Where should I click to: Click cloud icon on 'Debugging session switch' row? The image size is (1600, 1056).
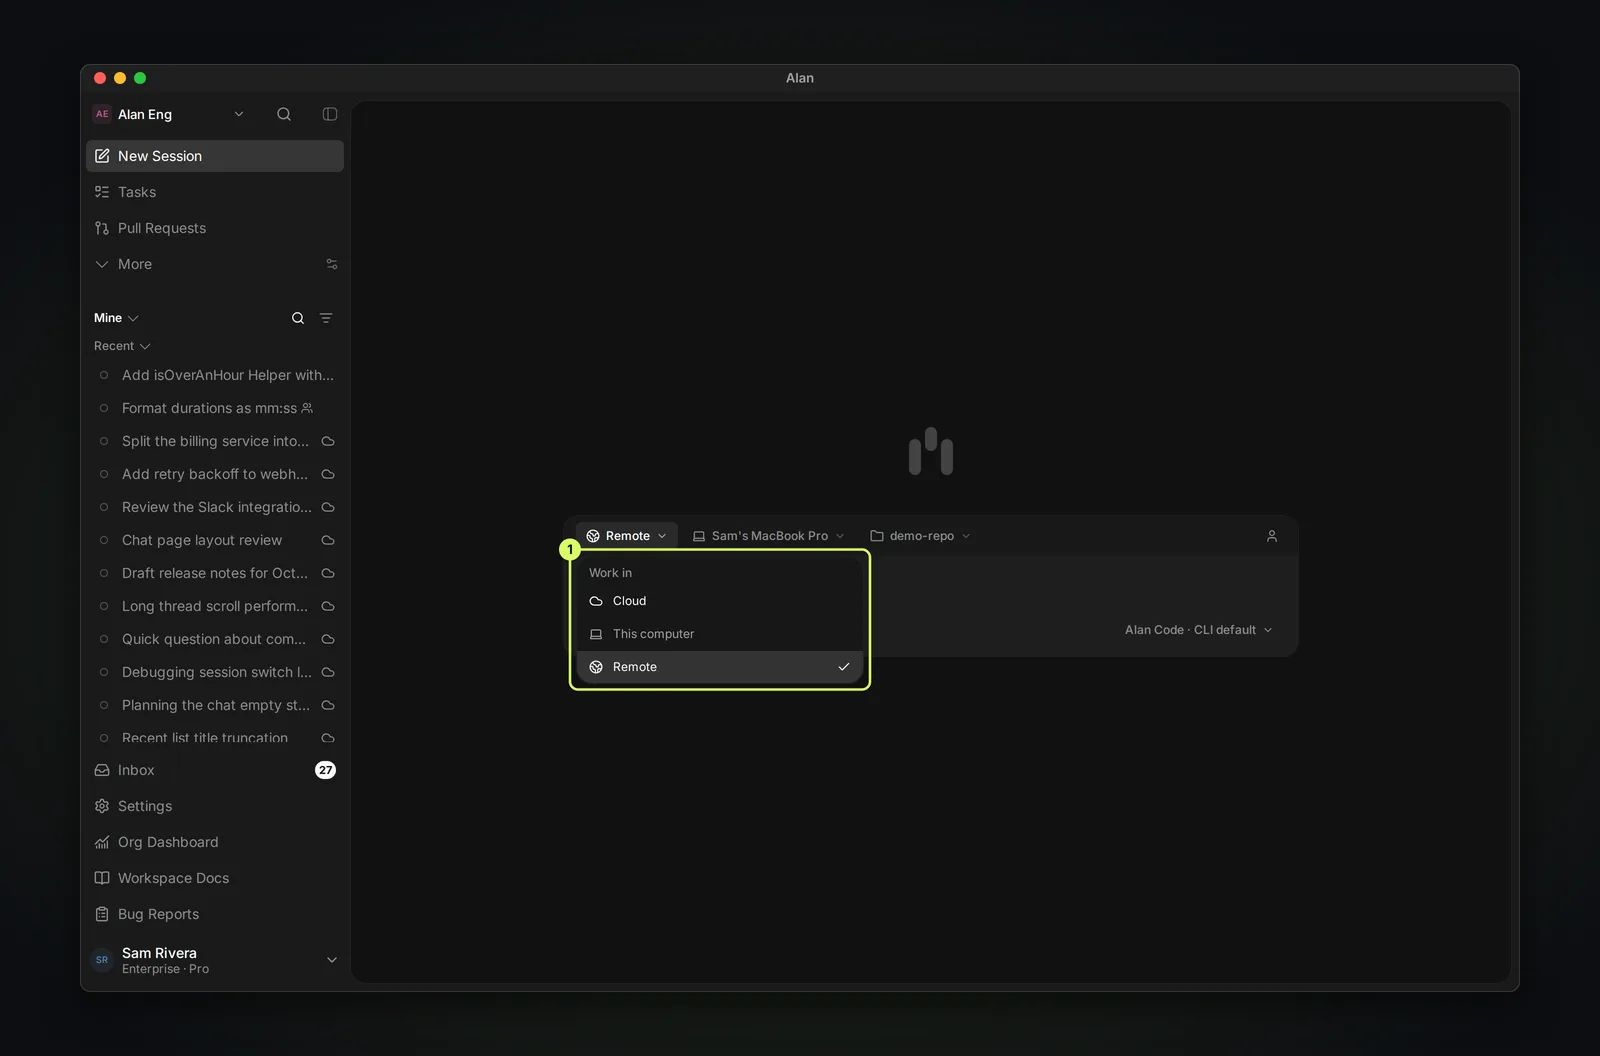coord(328,672)
